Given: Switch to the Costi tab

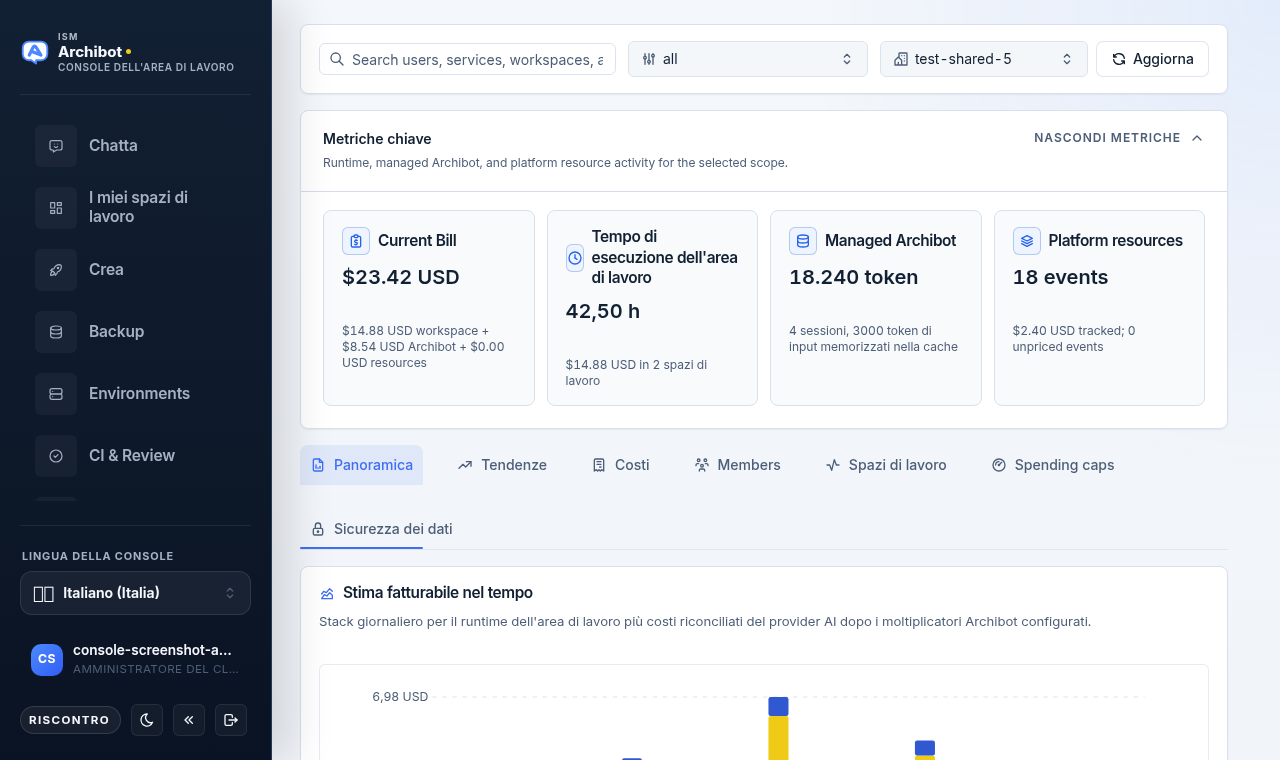Looking at the screenshot, I should pyautogui.click(x=621, y=465).
